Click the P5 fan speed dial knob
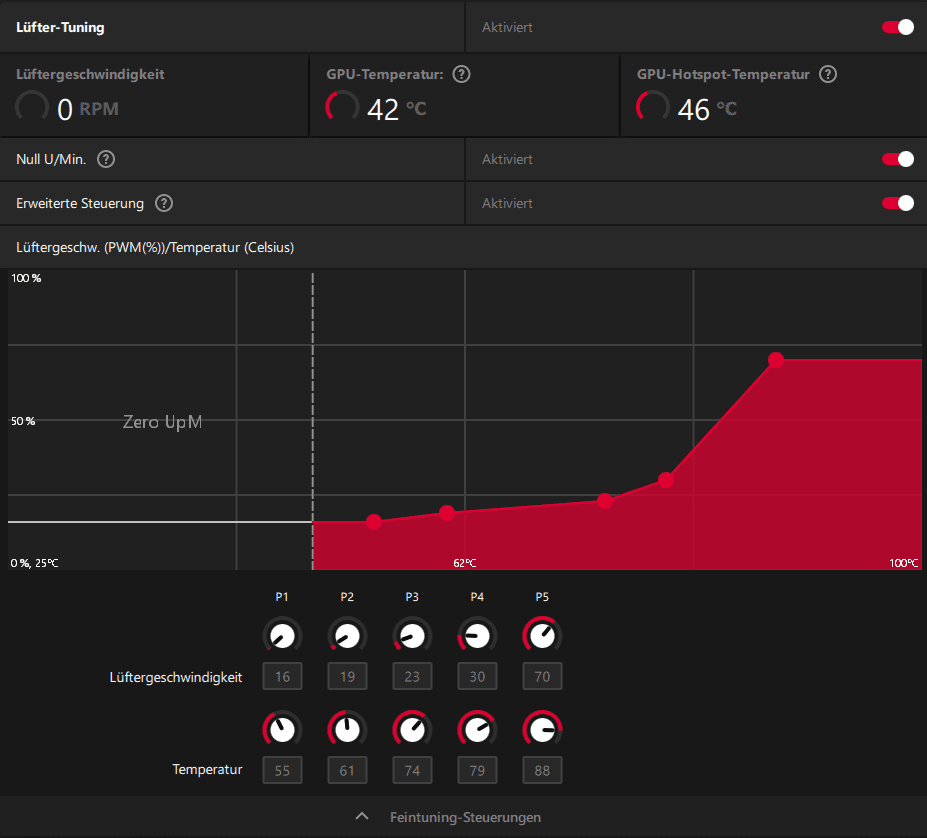The image size is (927, 838). pyautogui.click(x=542, y=636)
